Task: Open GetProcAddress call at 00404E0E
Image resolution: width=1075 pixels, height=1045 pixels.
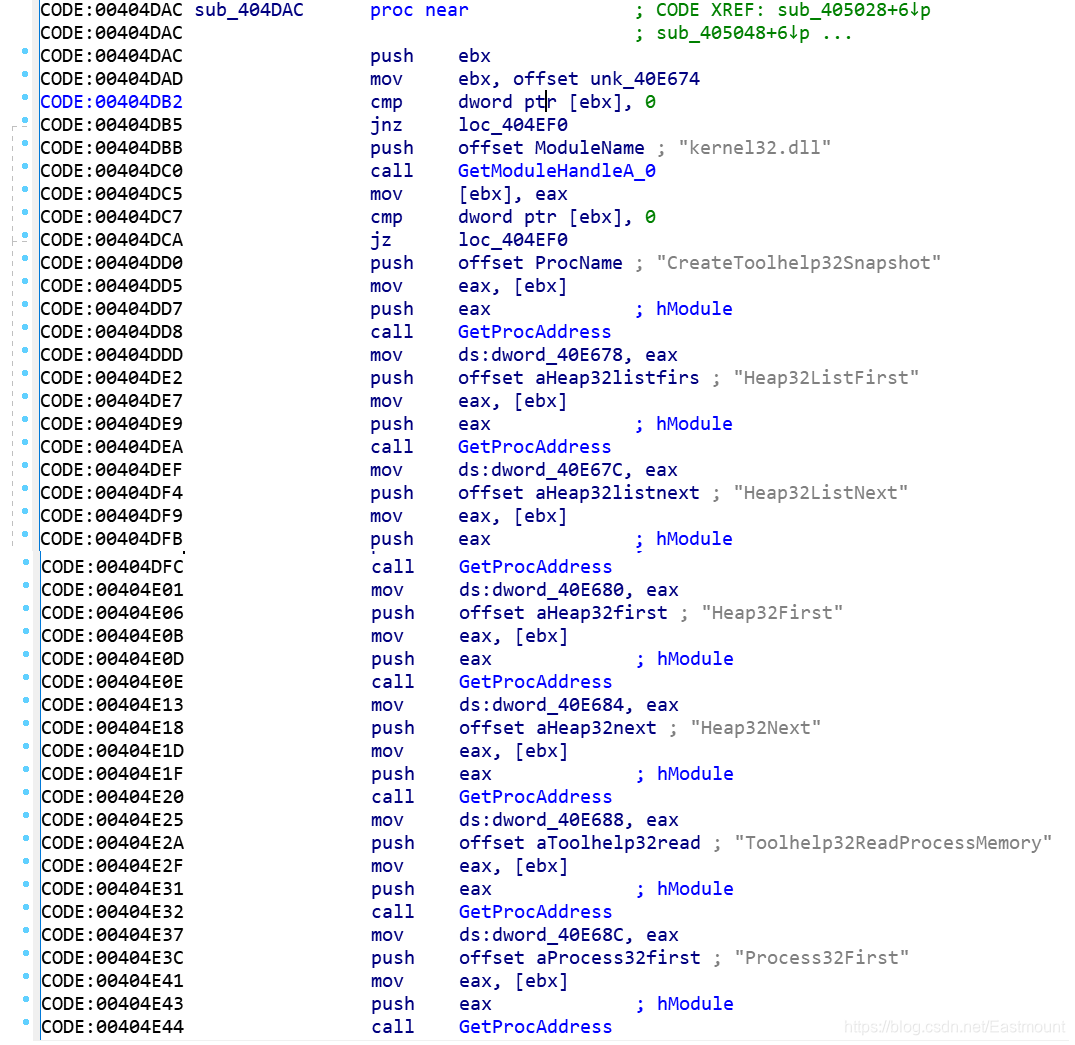Action: coord(535,682)
